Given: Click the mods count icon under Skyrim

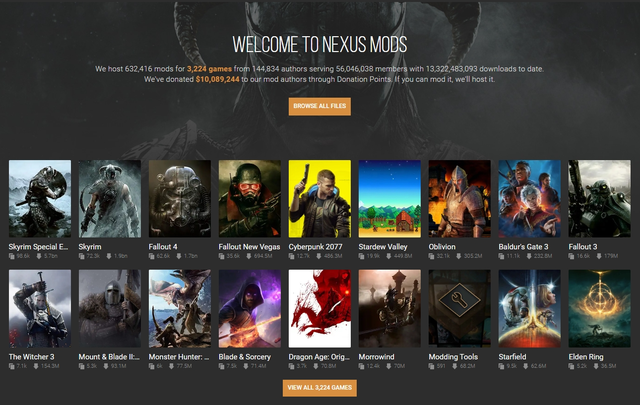Looking at the screenshot, I should [x=82, y=256].
